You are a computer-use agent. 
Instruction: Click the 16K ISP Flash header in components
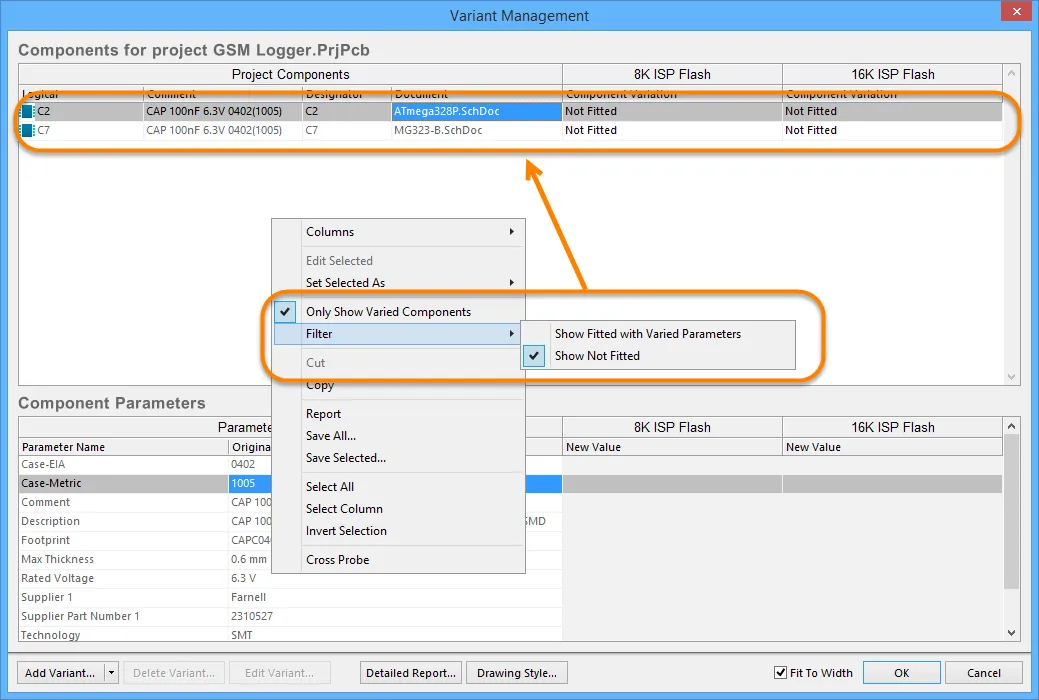[x=893, y=74]
